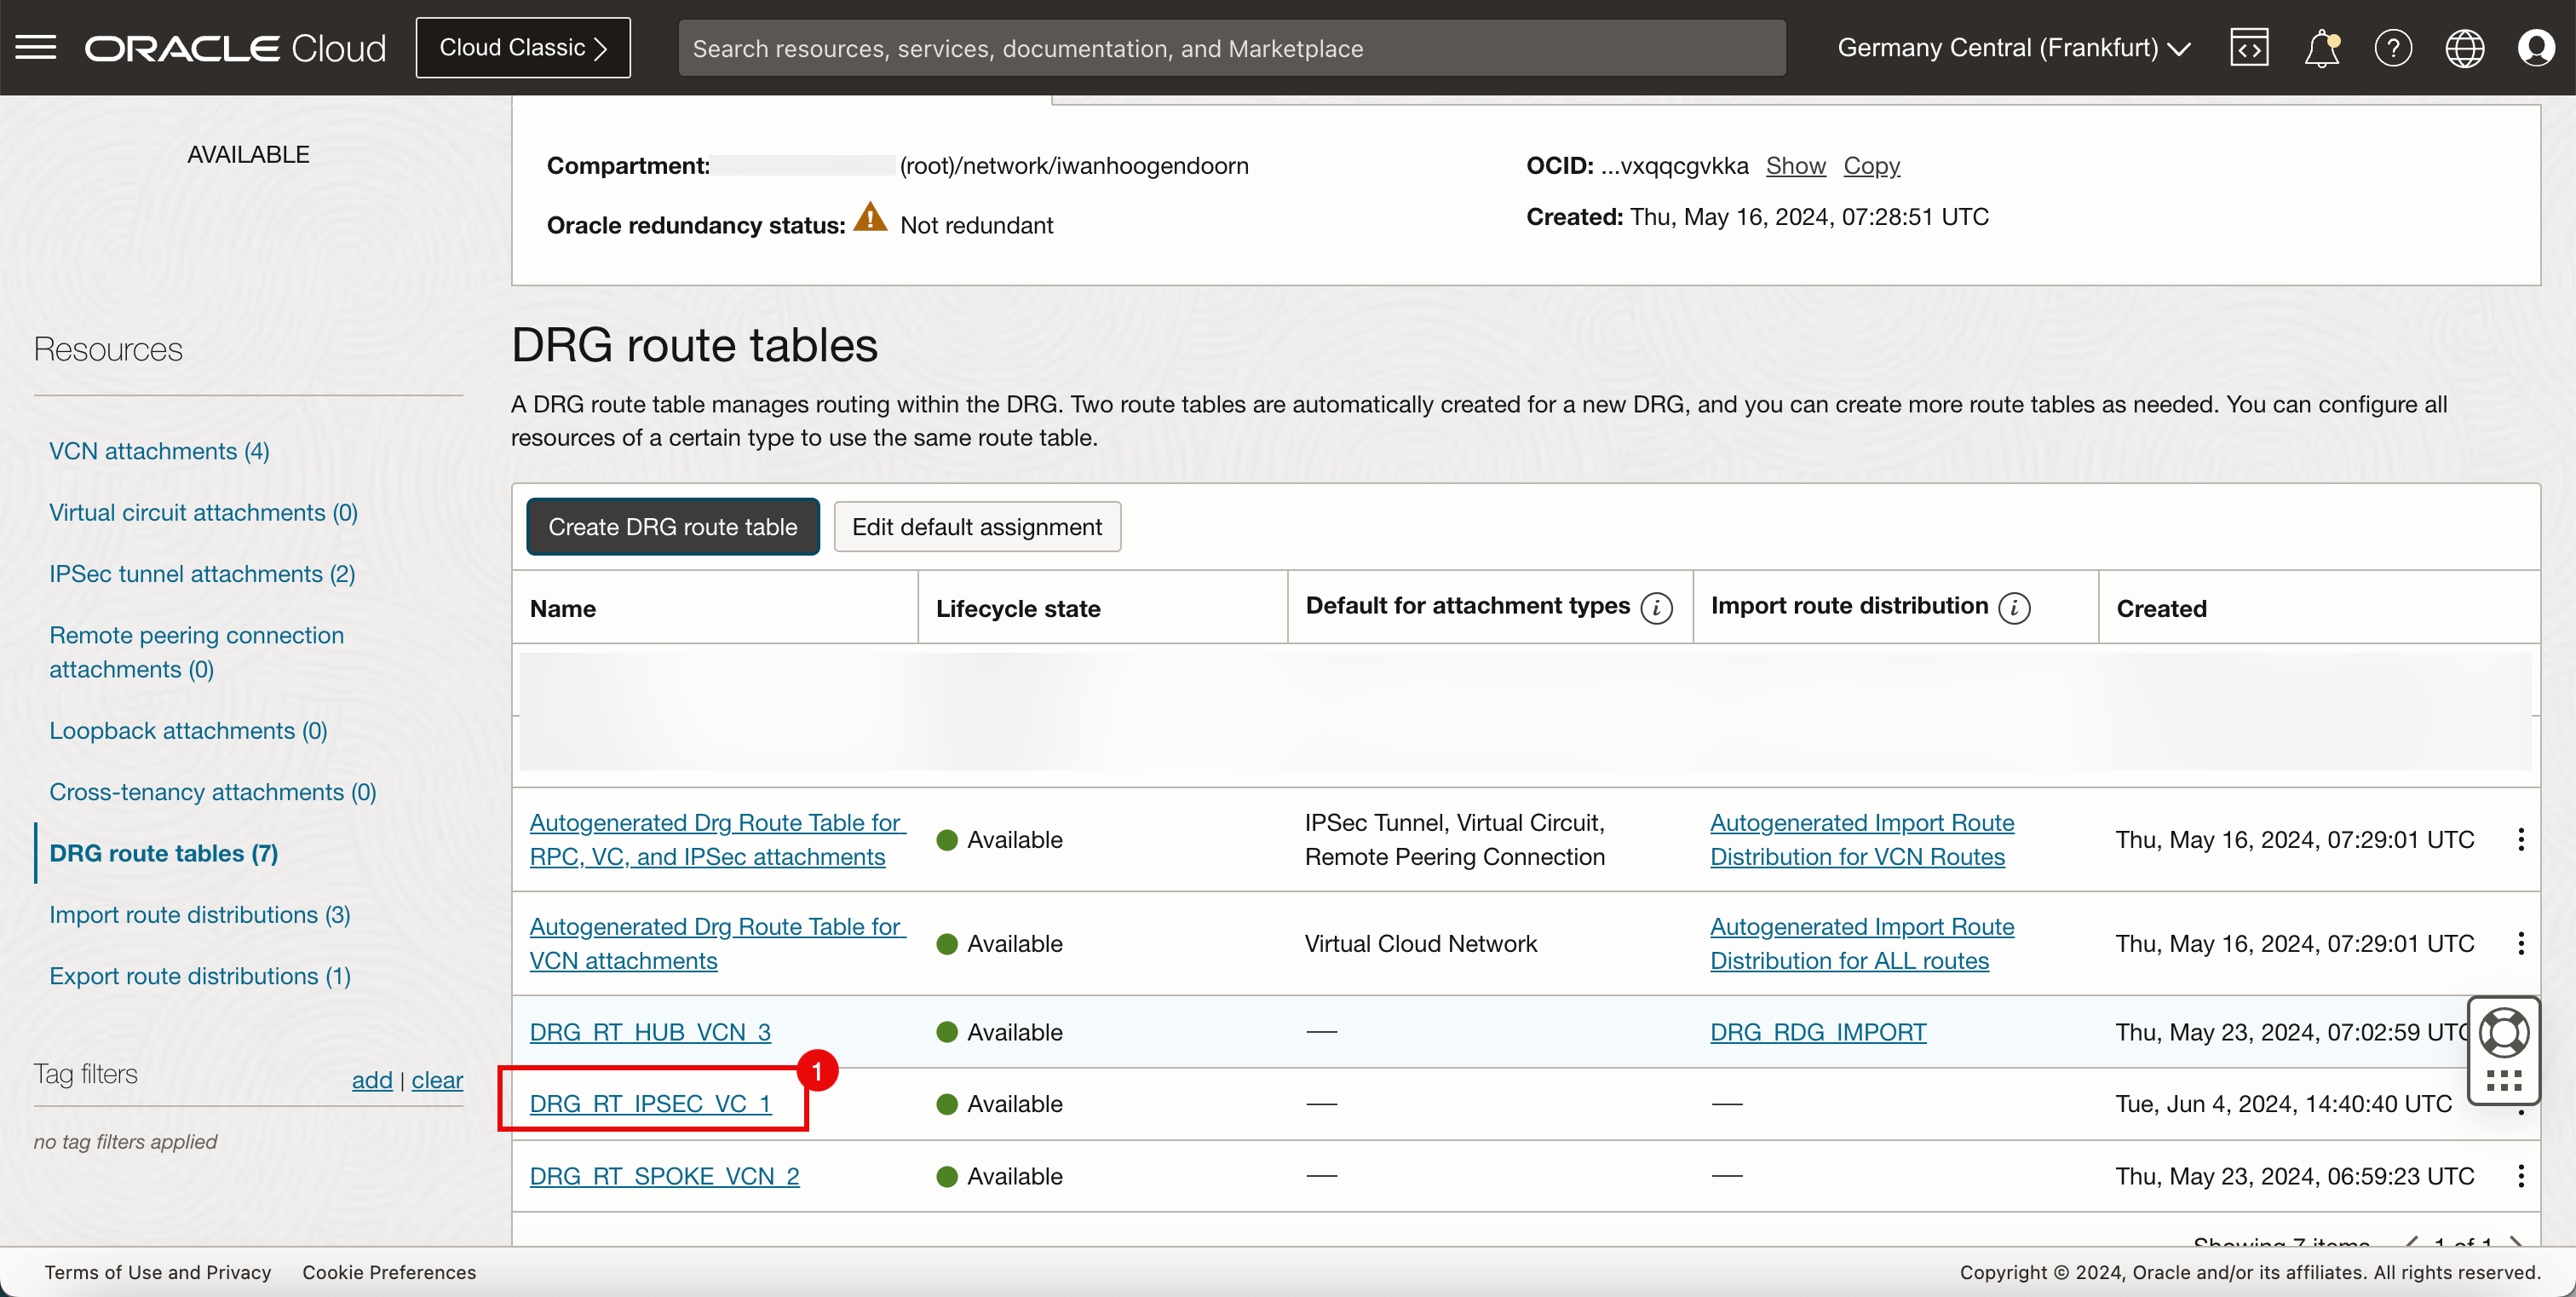Expand the IPSec tunnel attachments section
Image resolution: width=2576 pixels, height=1297 pixels.
[x=202, y=574]
